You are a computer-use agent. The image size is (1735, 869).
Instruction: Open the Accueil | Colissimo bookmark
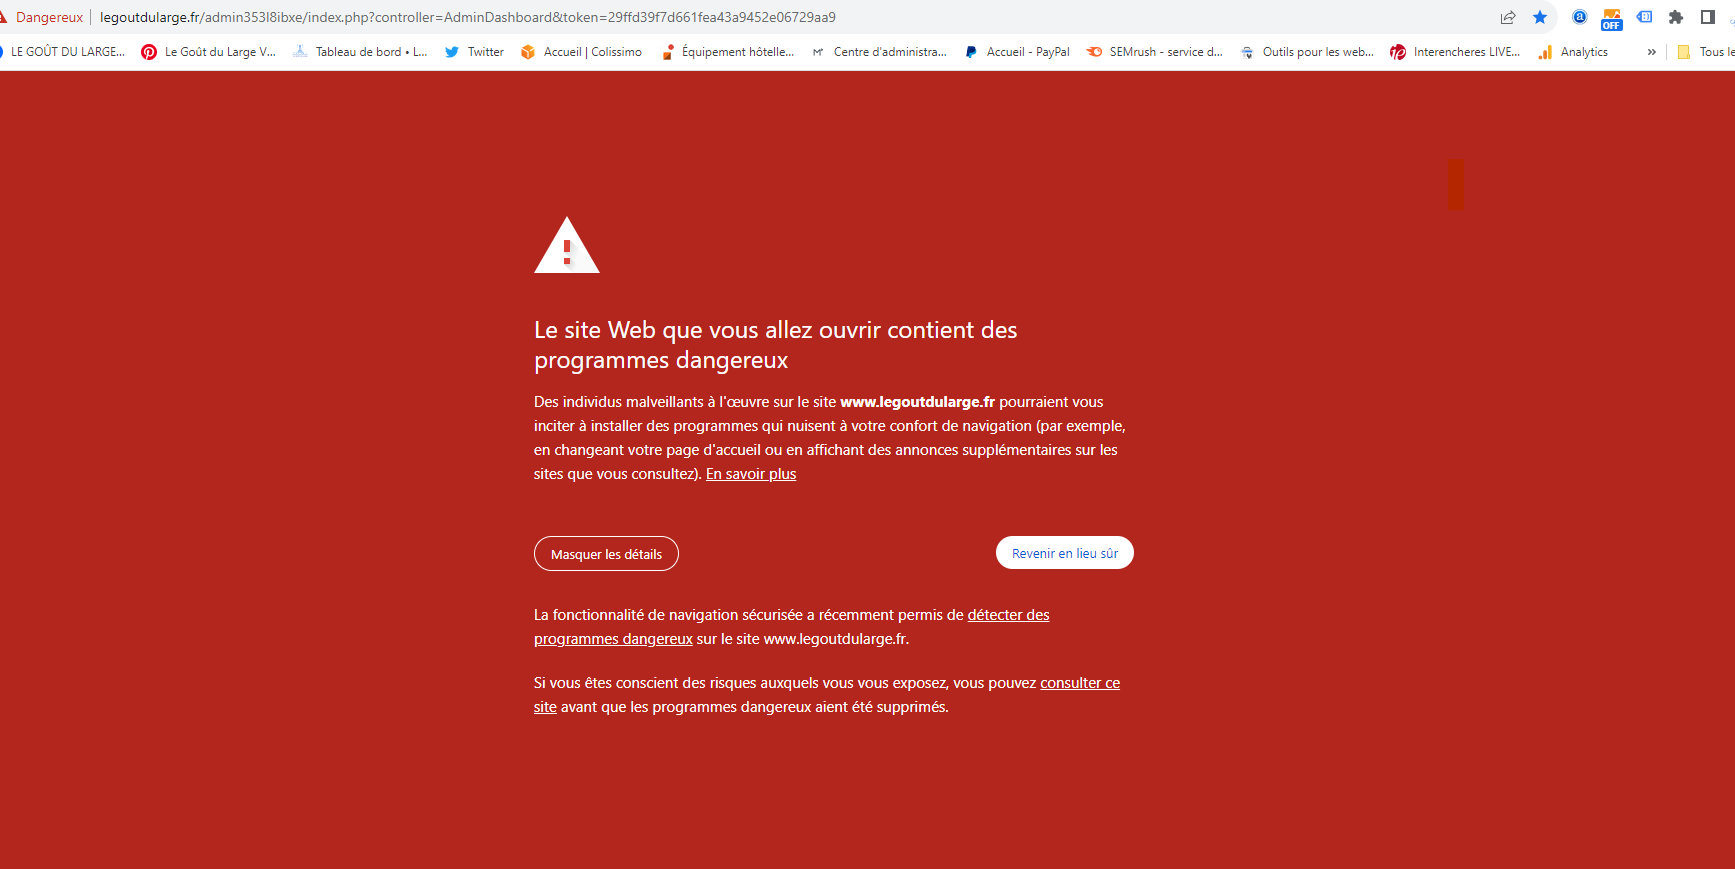coord(581,52)
